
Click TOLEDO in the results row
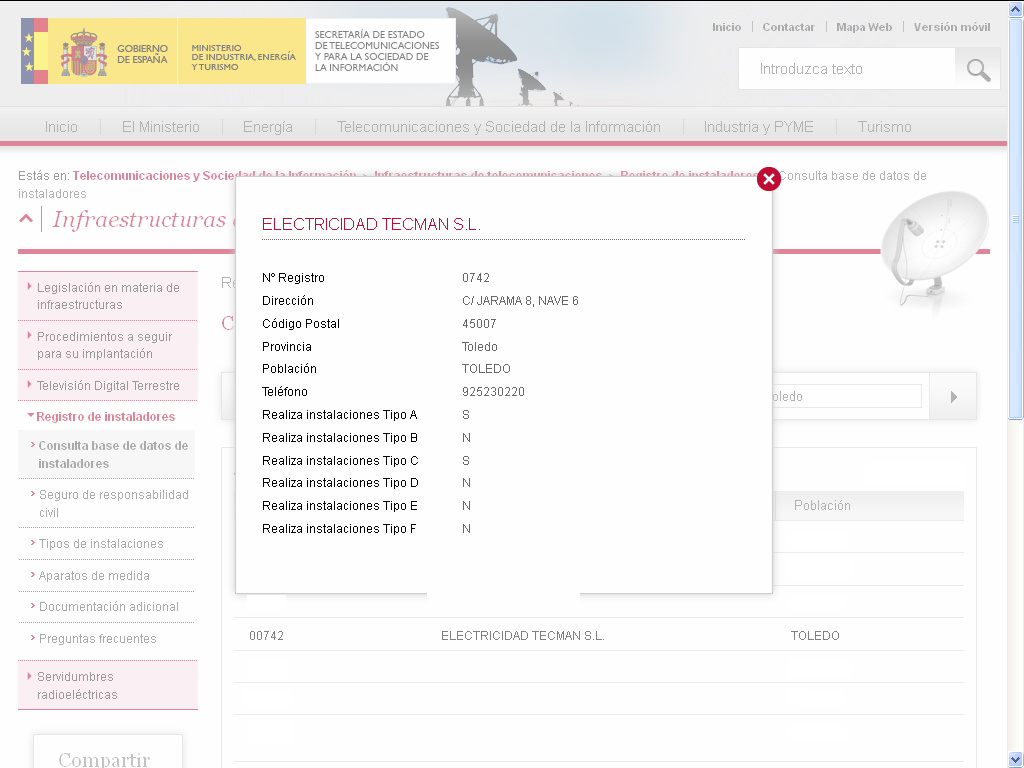click(815, 635)
